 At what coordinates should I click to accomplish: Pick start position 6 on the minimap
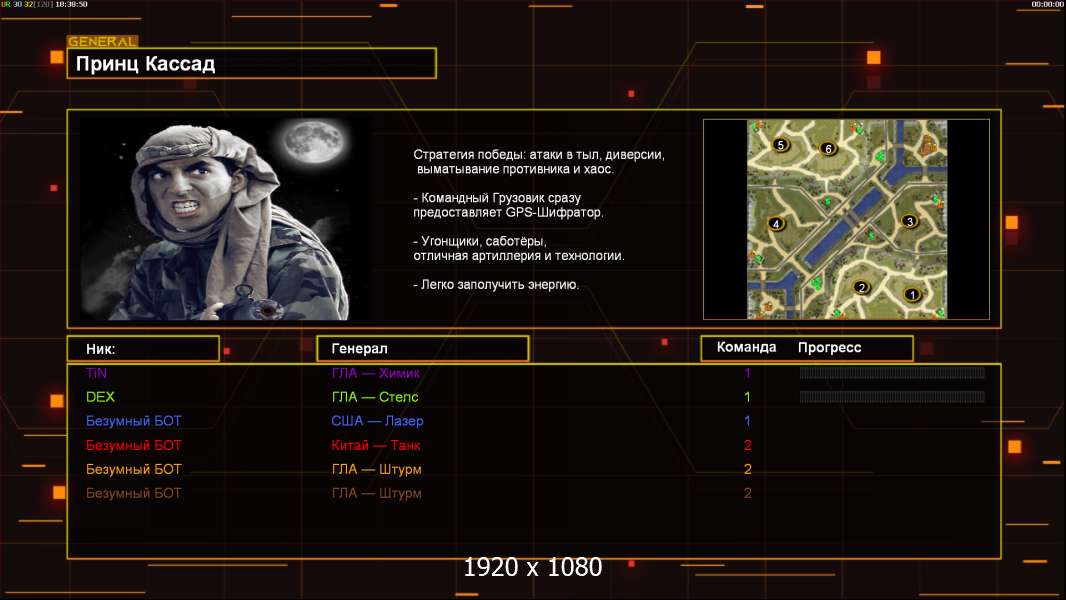tap(827, 149)
